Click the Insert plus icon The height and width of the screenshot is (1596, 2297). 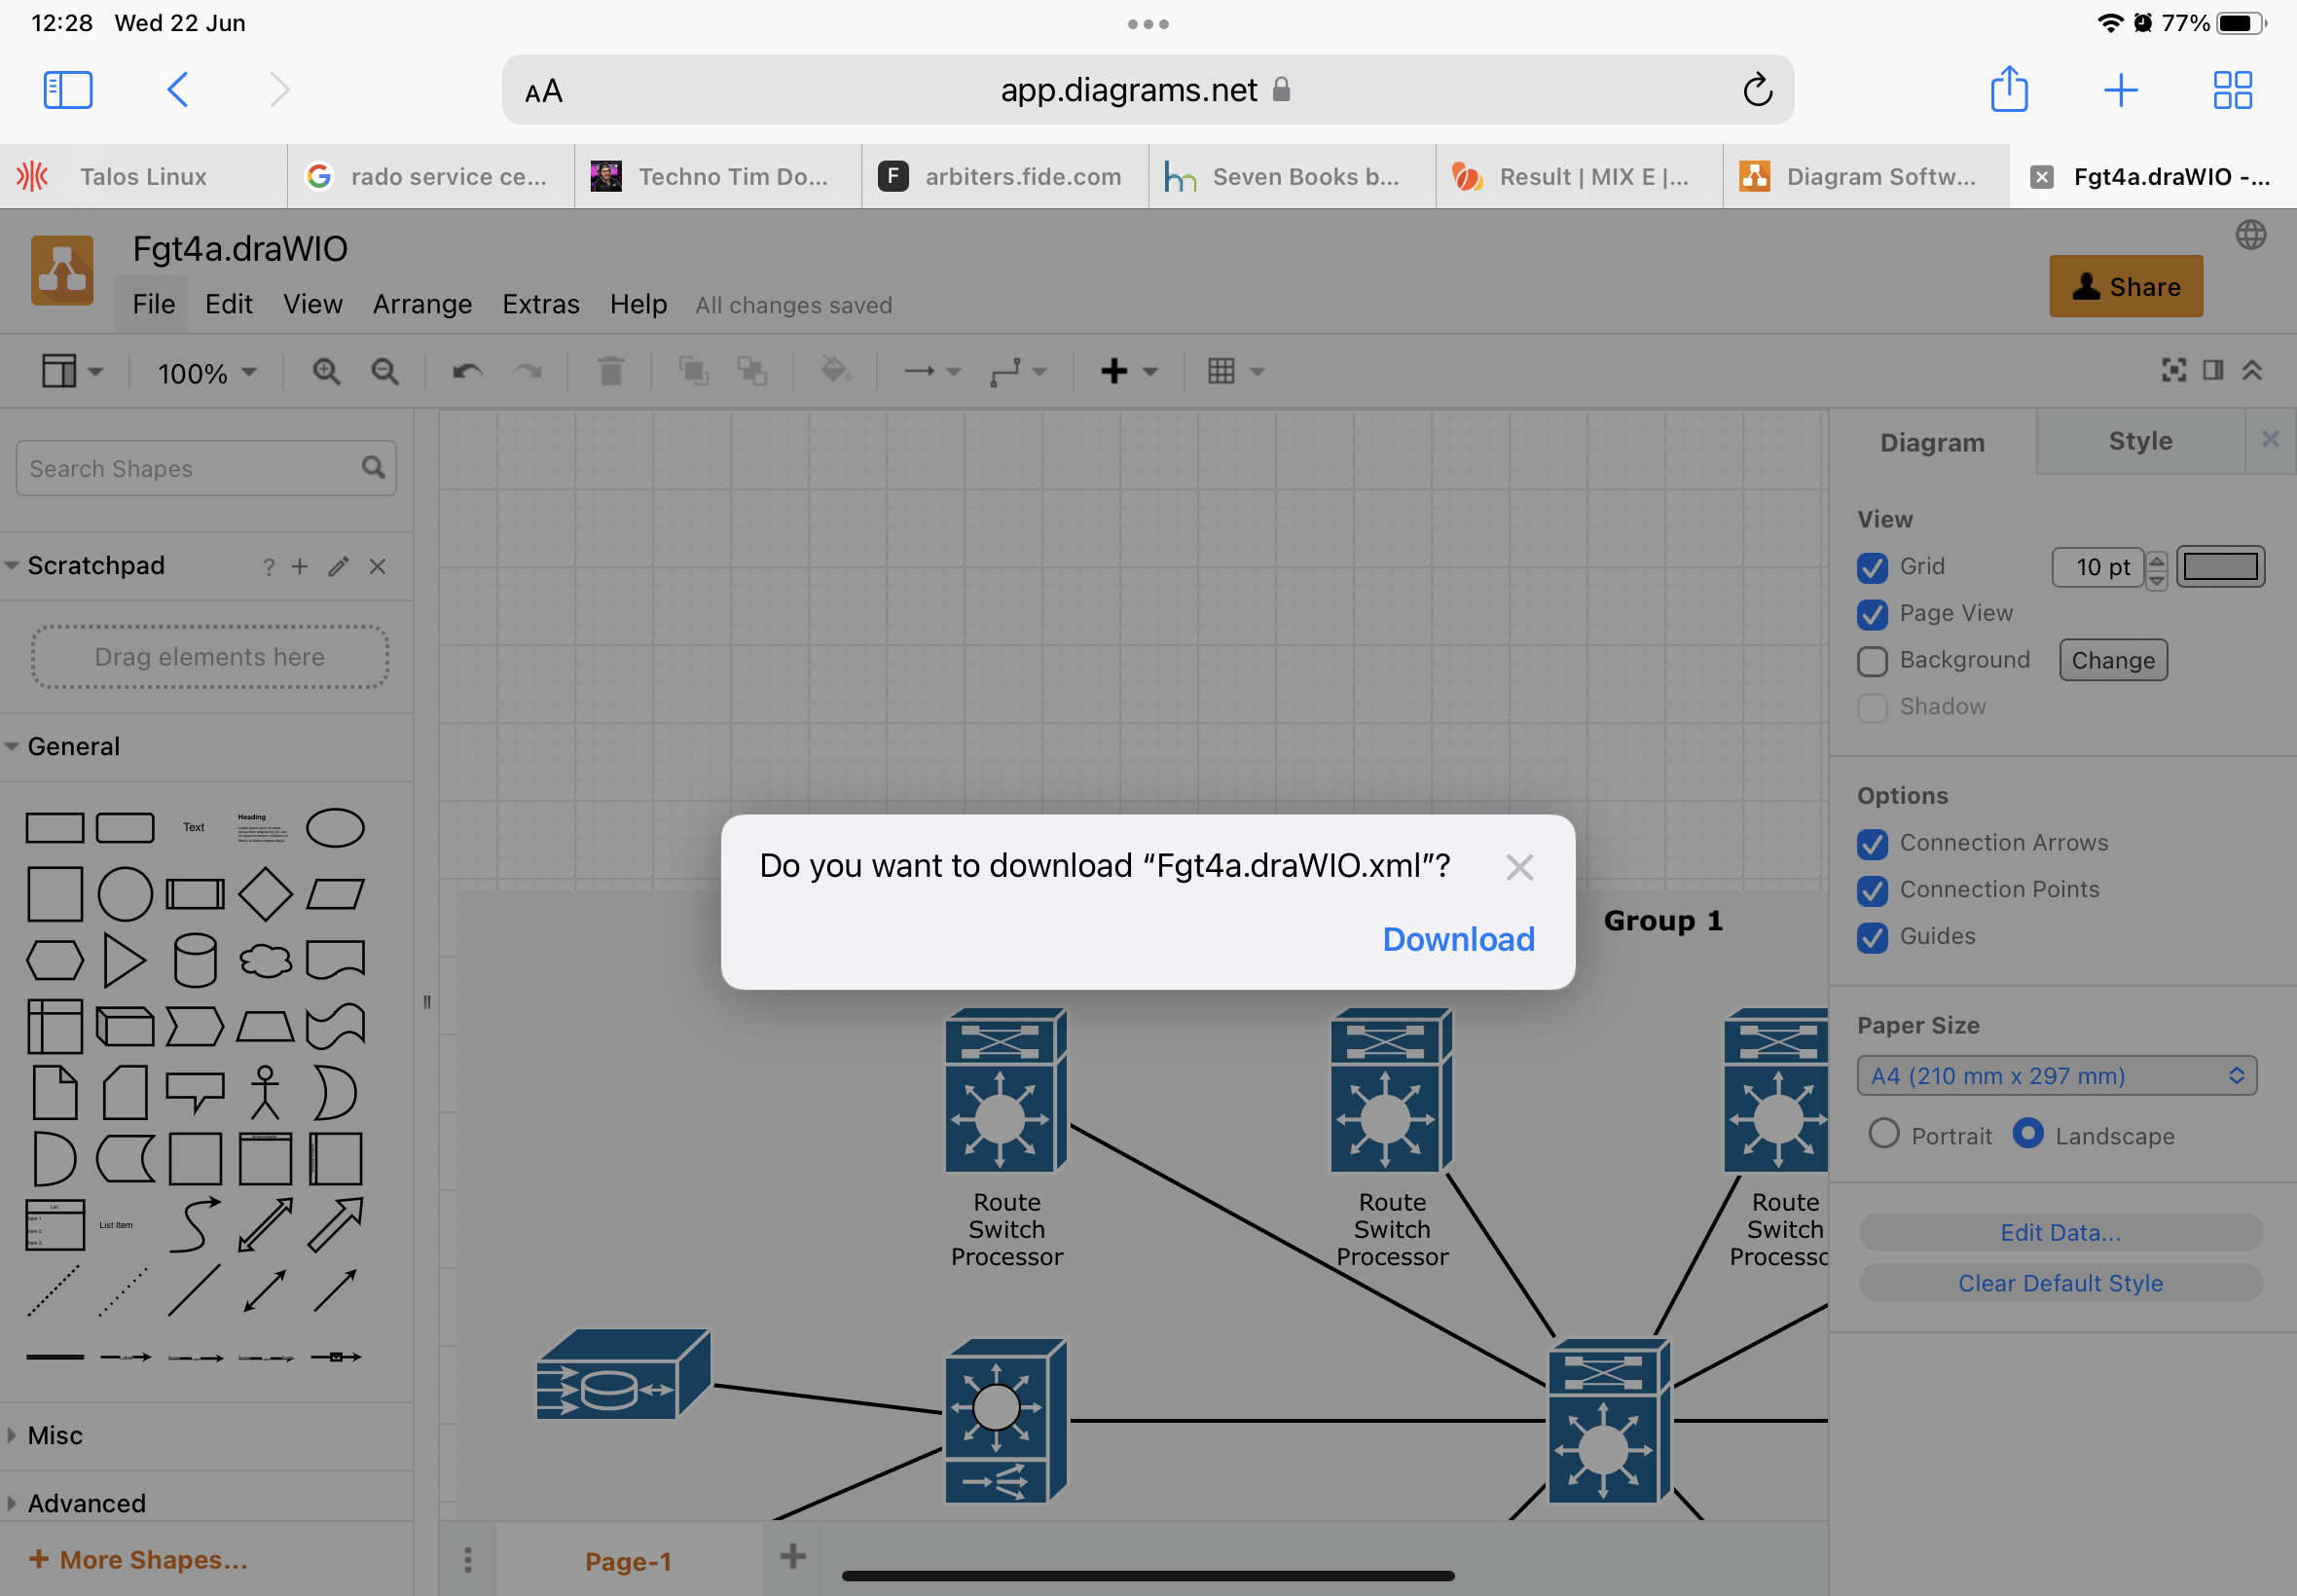[x=1113, y=371]
